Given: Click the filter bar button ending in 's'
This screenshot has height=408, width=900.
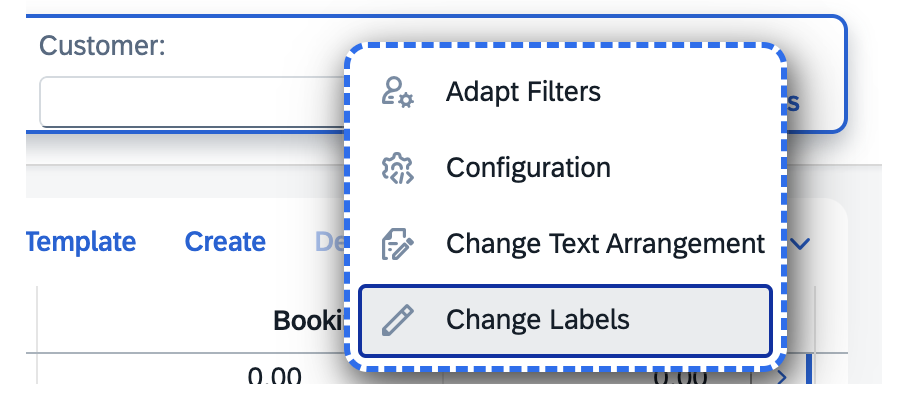Looking at the screenshot, I should [793, 103].
